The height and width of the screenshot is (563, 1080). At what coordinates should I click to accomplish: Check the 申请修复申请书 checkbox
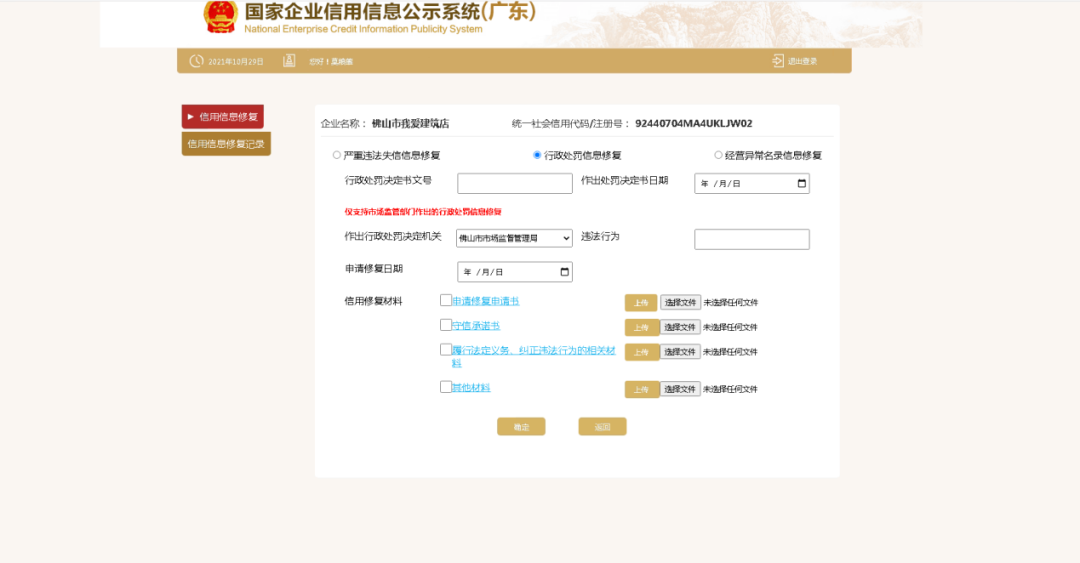click(x=446, y=300)
